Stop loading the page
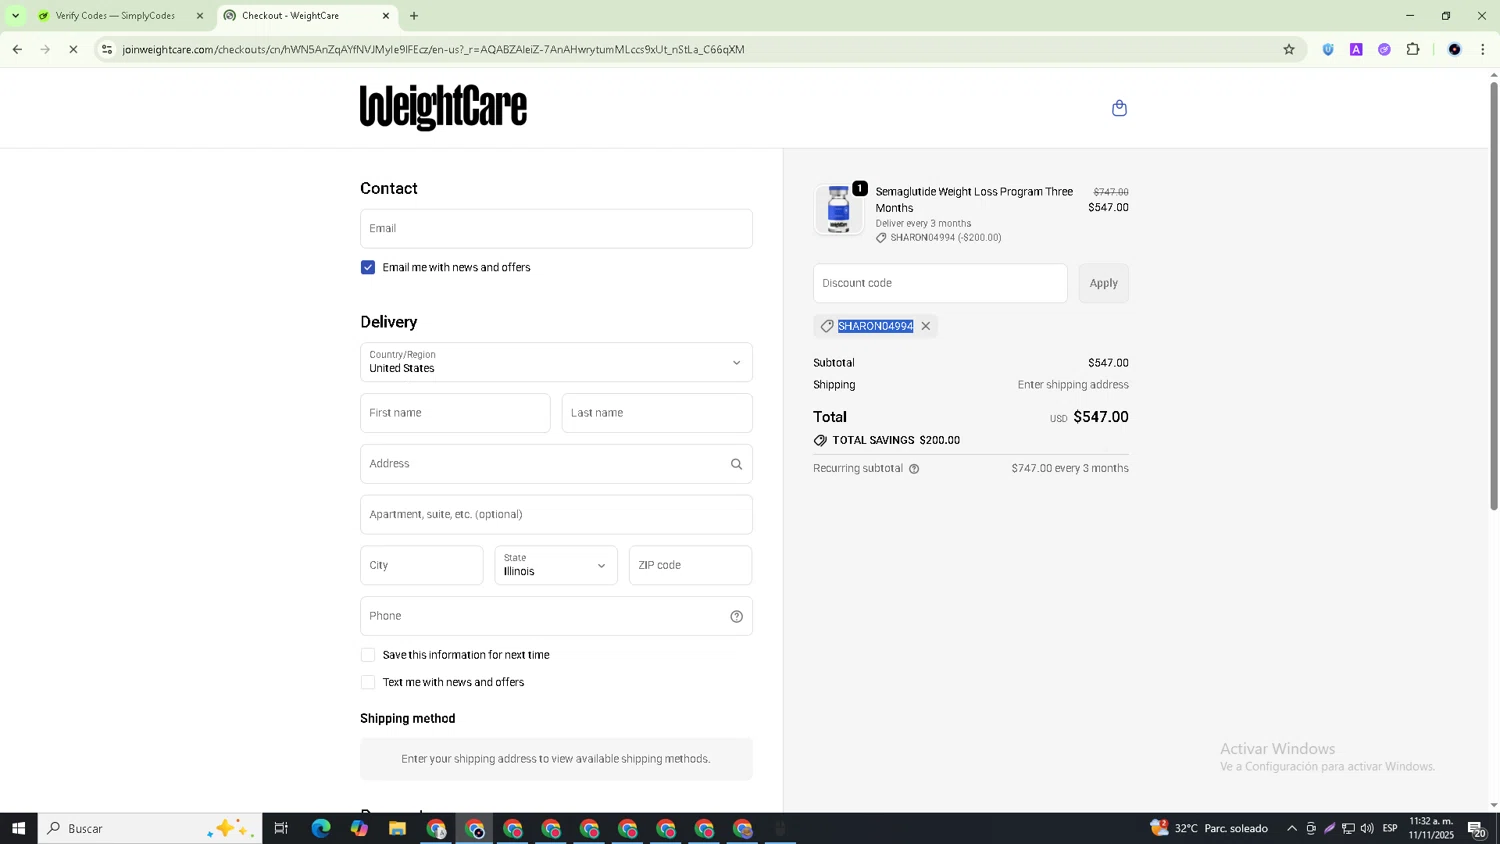The height and width of the screenshot is (844, 1500). [x=73, y=49]
